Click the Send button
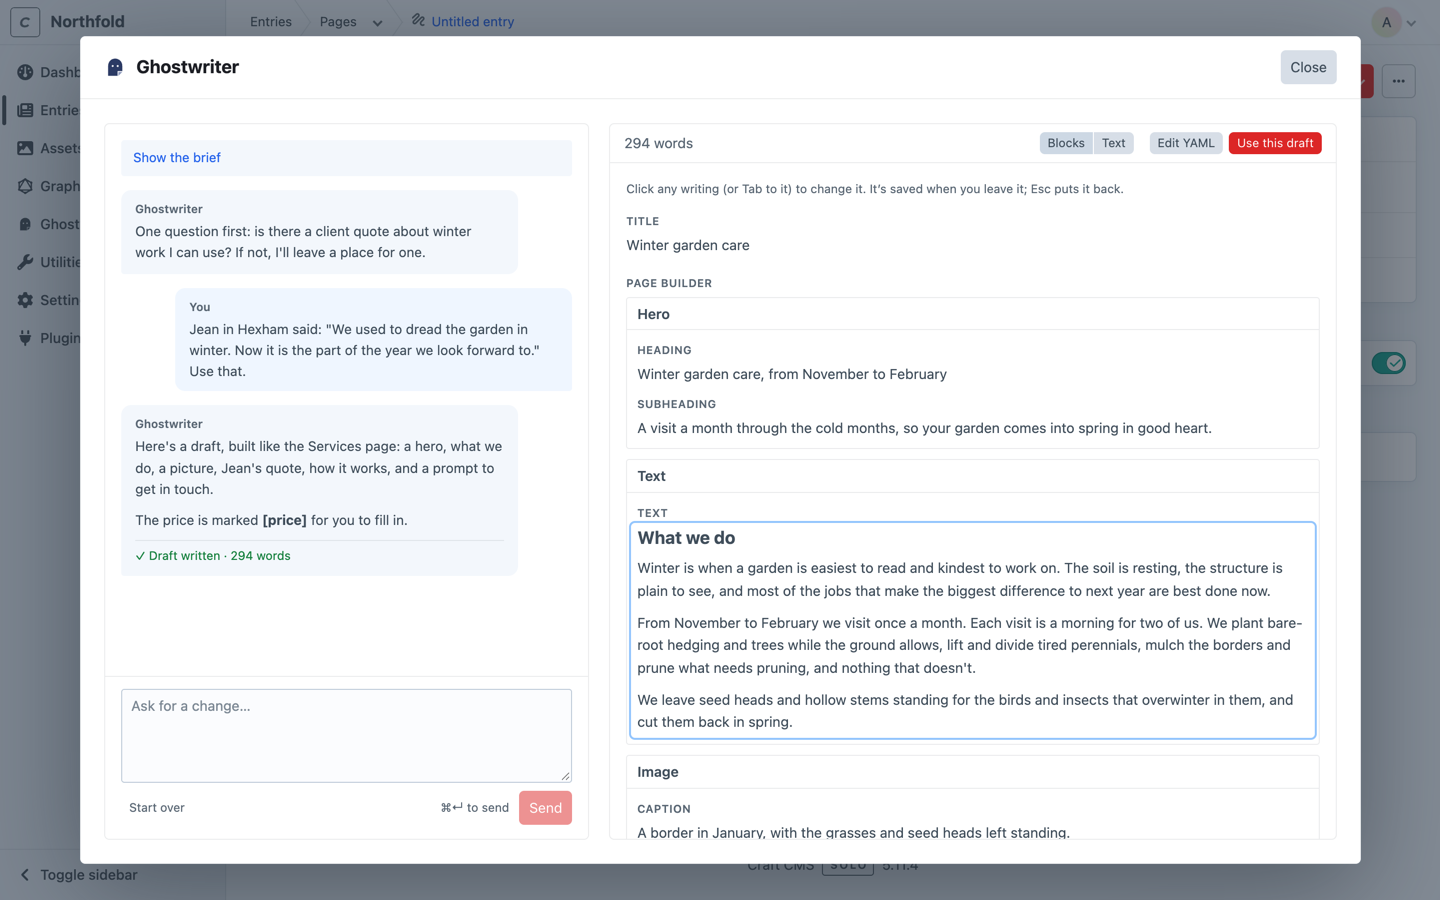 (545, 808)
